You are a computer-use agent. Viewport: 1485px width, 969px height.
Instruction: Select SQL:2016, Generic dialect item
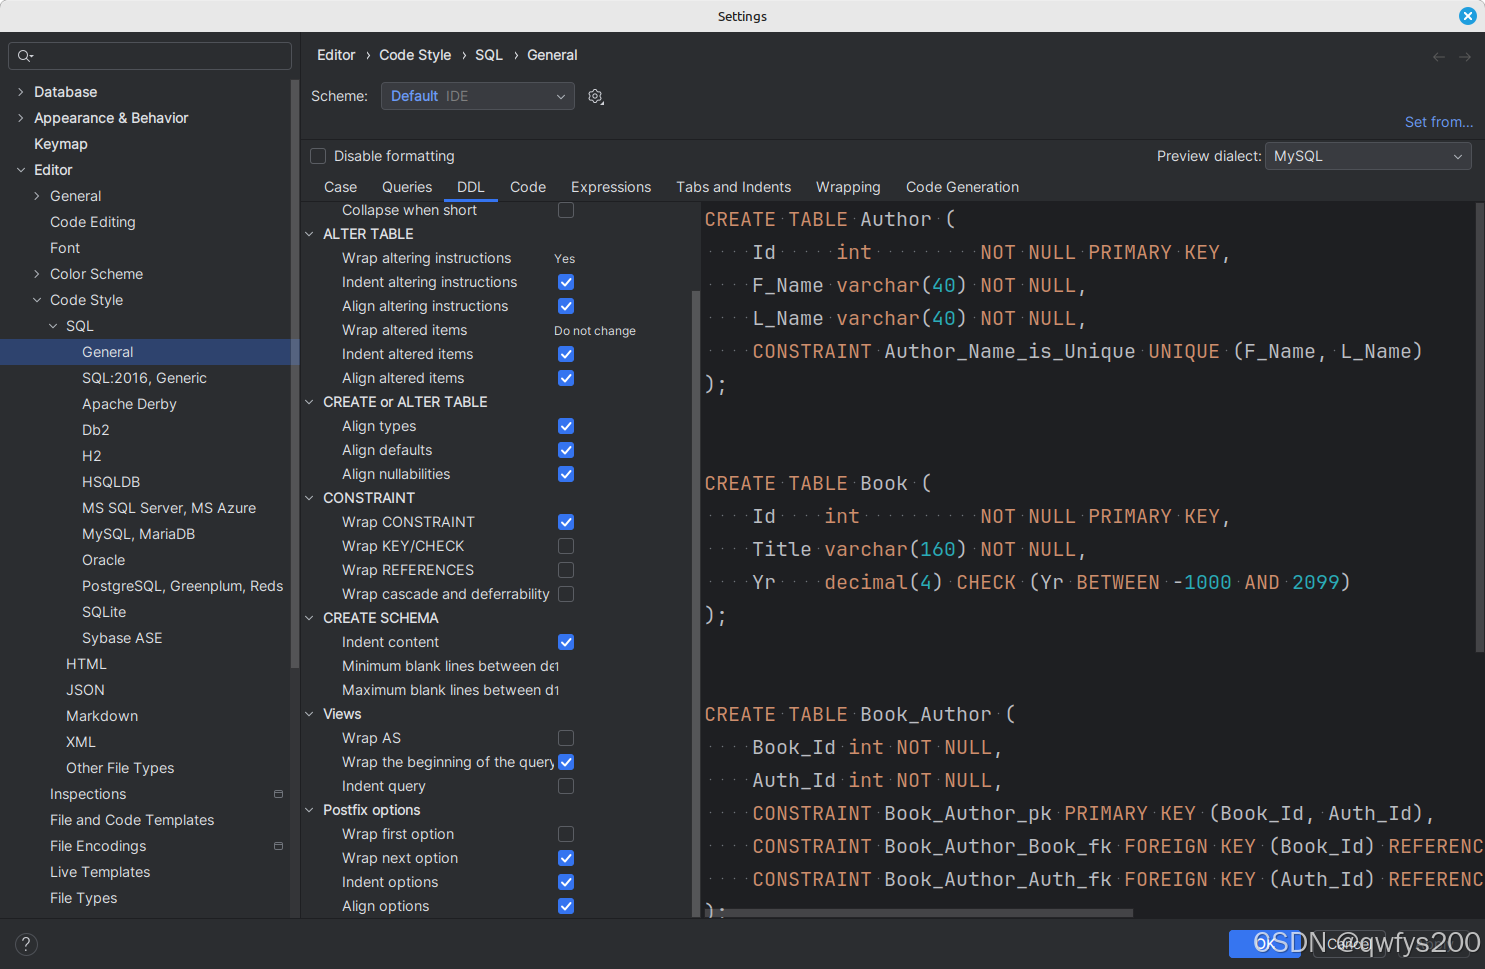click(144, 378)
